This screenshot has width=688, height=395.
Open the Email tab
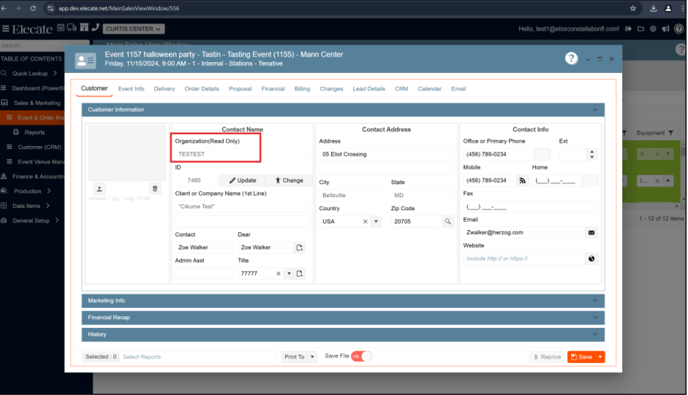pos(458,89)
